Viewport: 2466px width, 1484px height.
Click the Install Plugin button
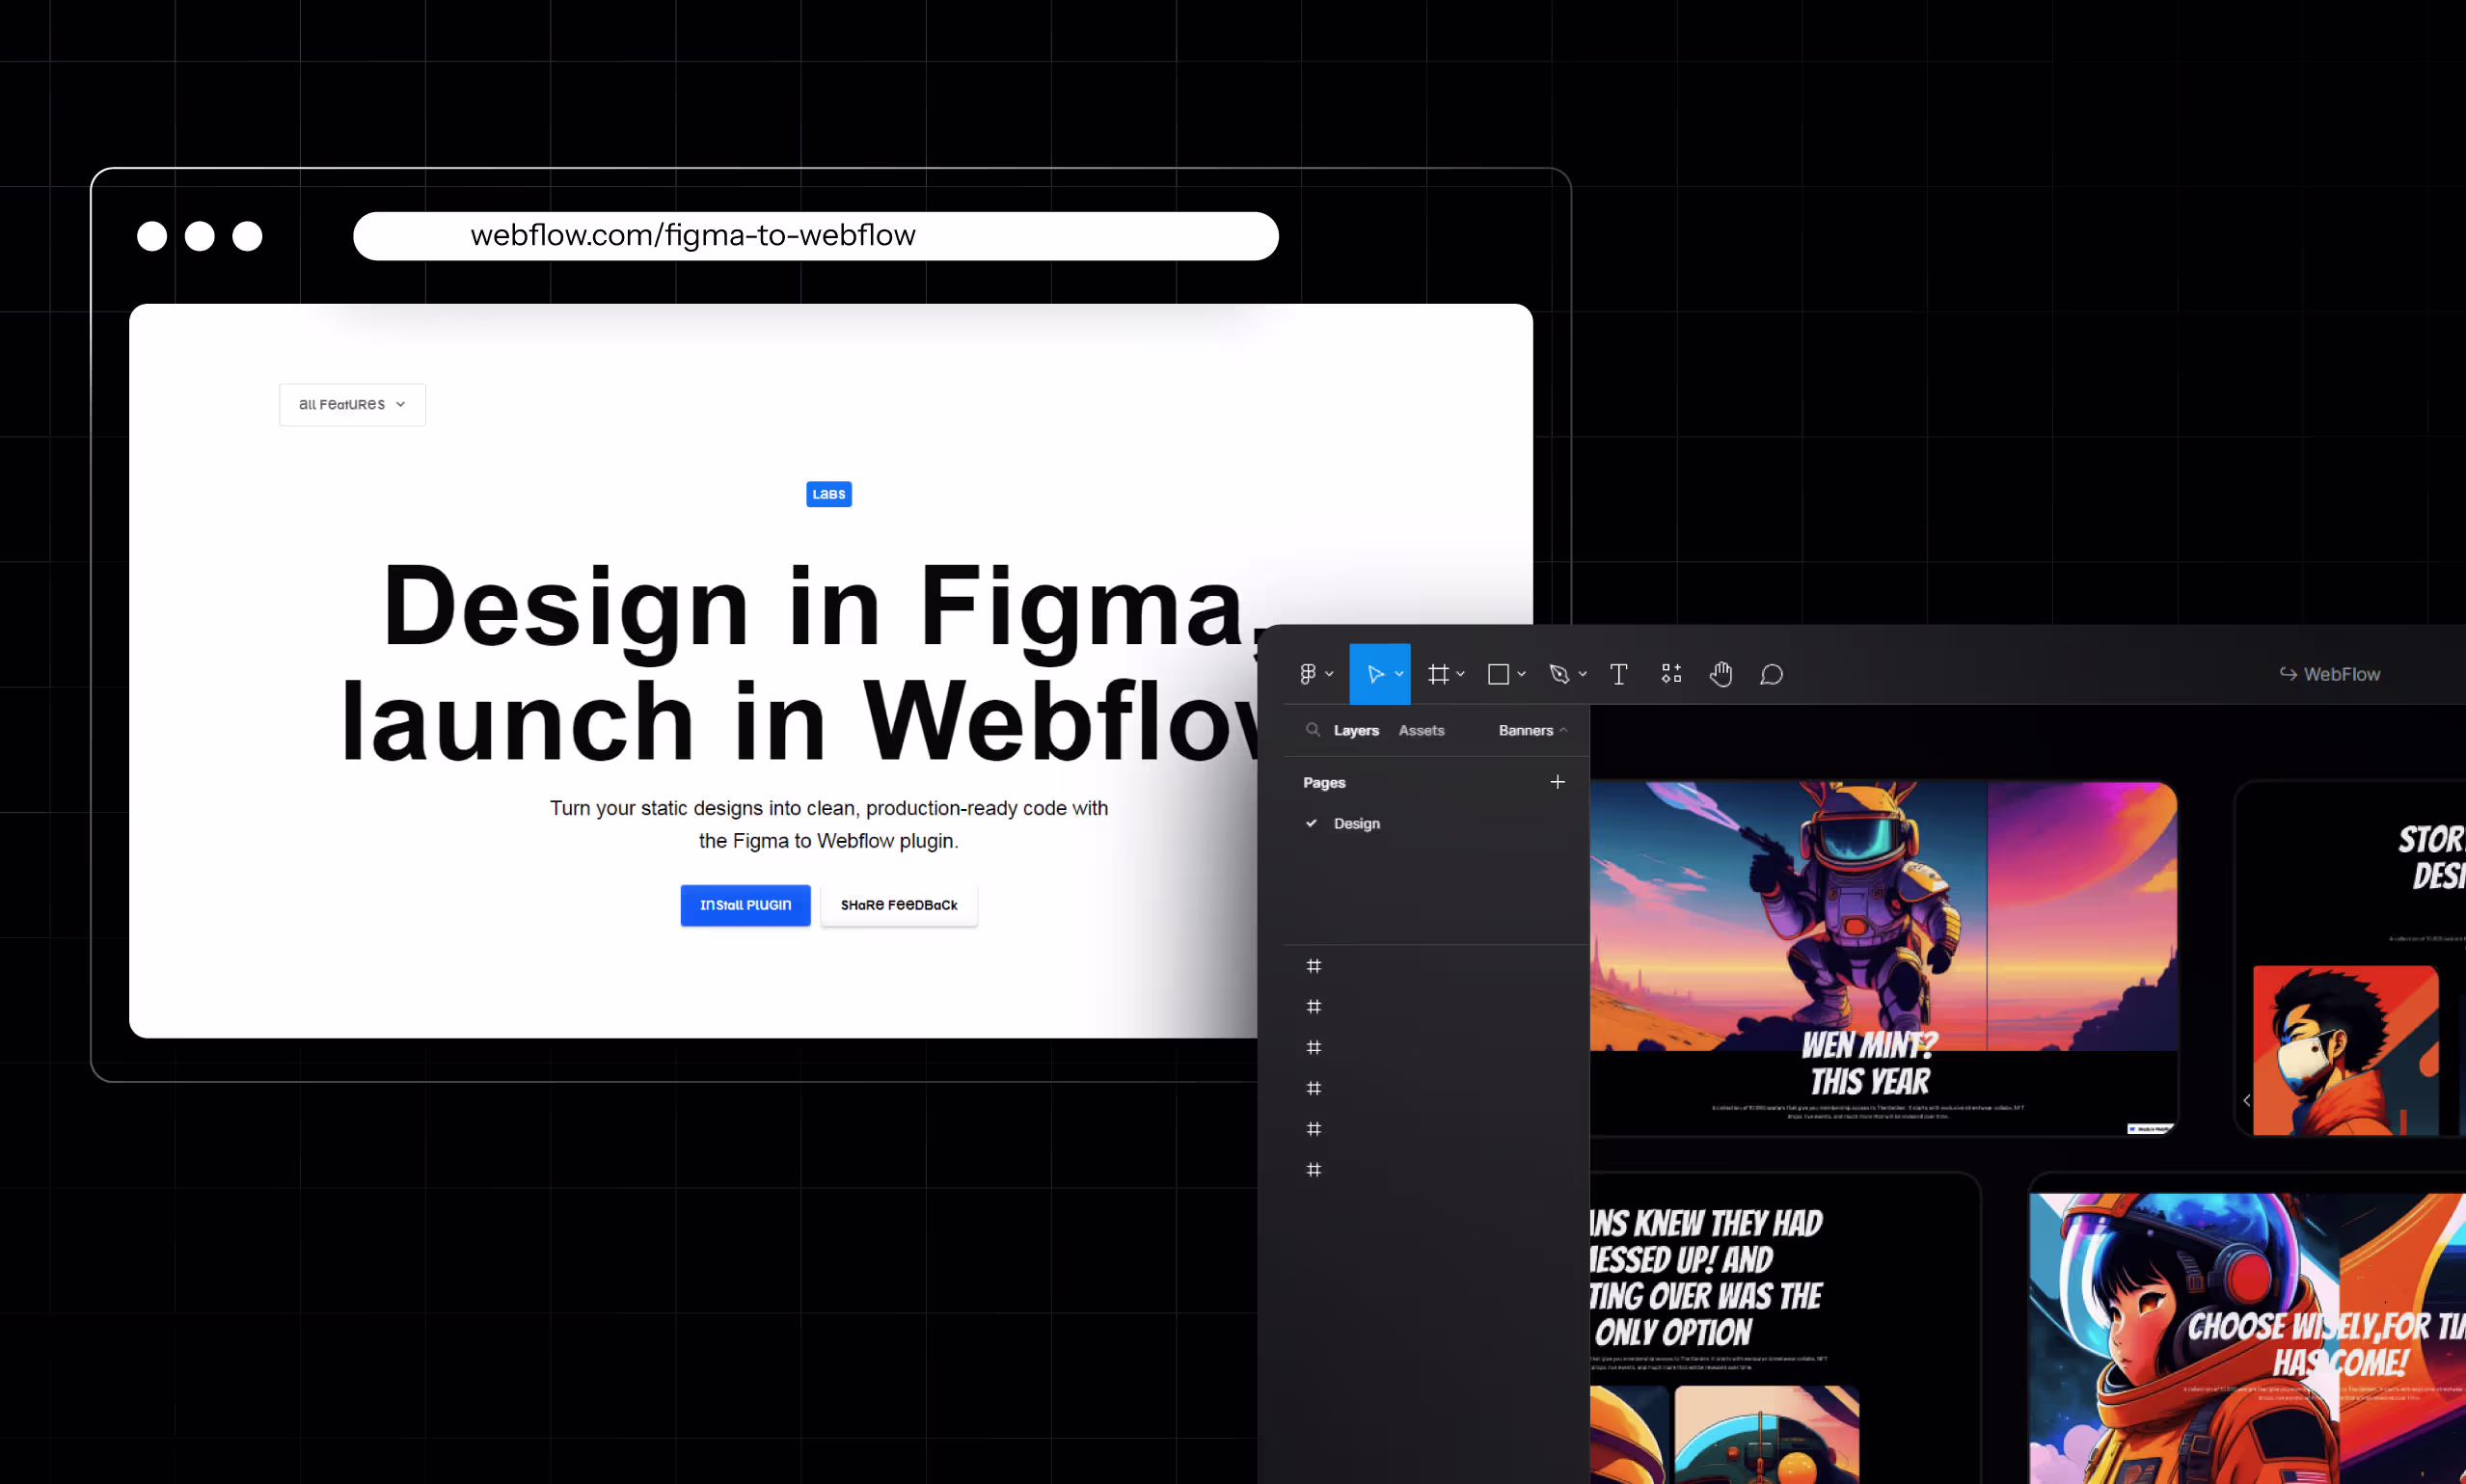coord(745,905)
